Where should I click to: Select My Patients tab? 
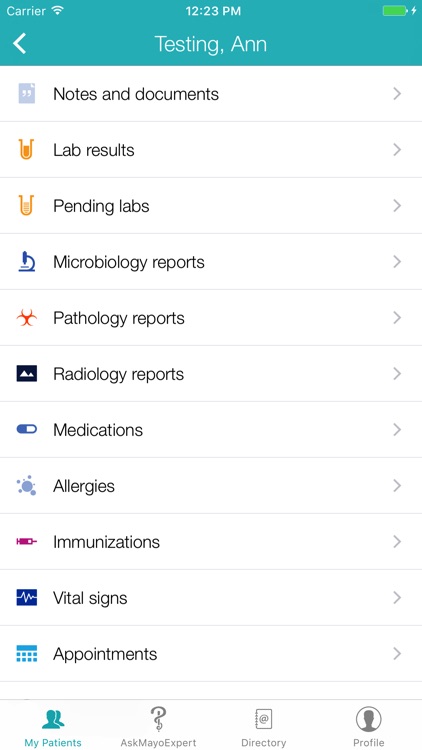pyautogui.click(x=53, y=727)
